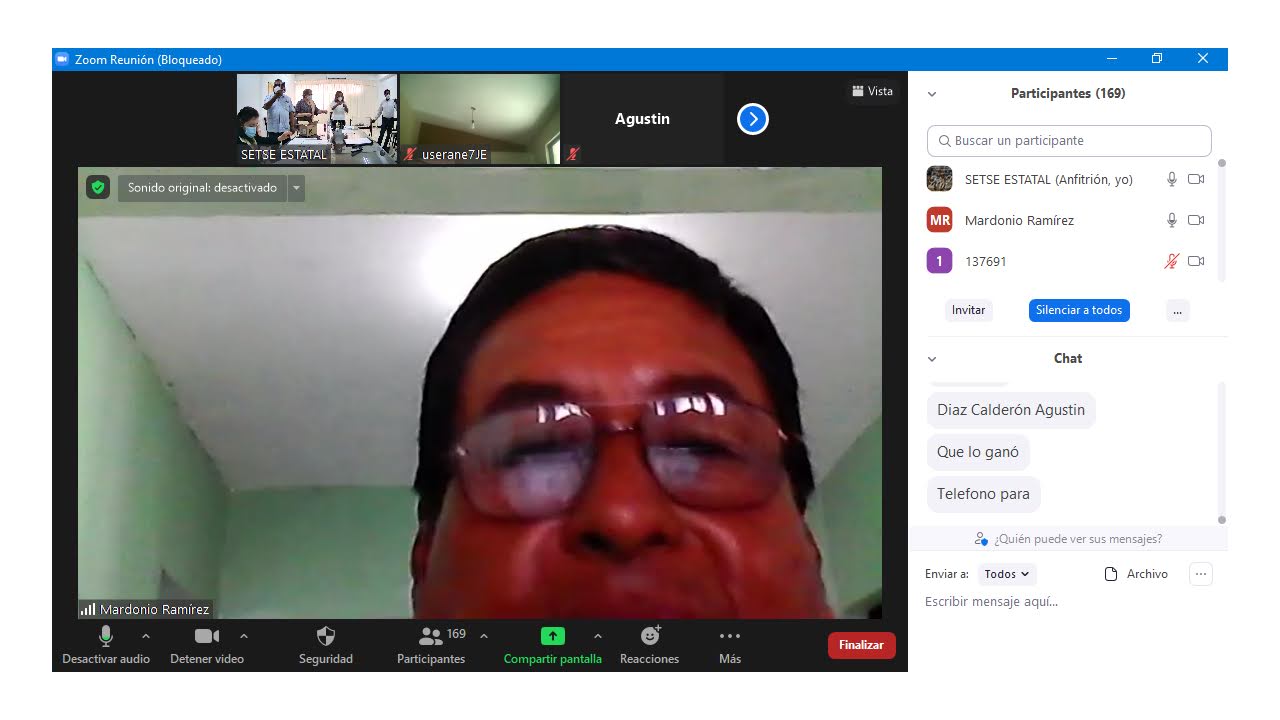Image resolution: width=1280 pixels, height=720 pixels.
Task: Click Invitar button
Action: point(968,310)
